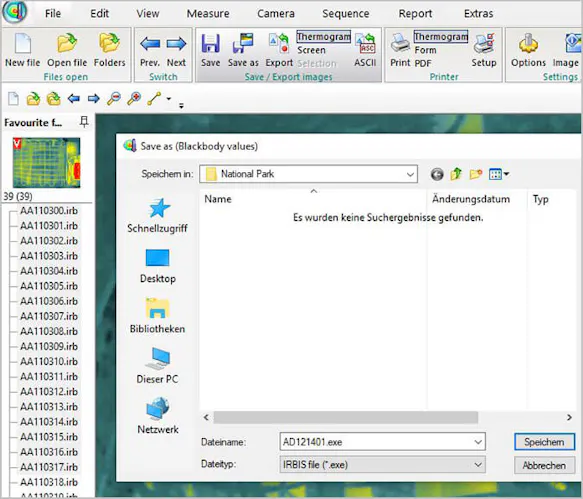Open the Extras menu
This screenshot has width=583, height=499.
coord(479,14)
